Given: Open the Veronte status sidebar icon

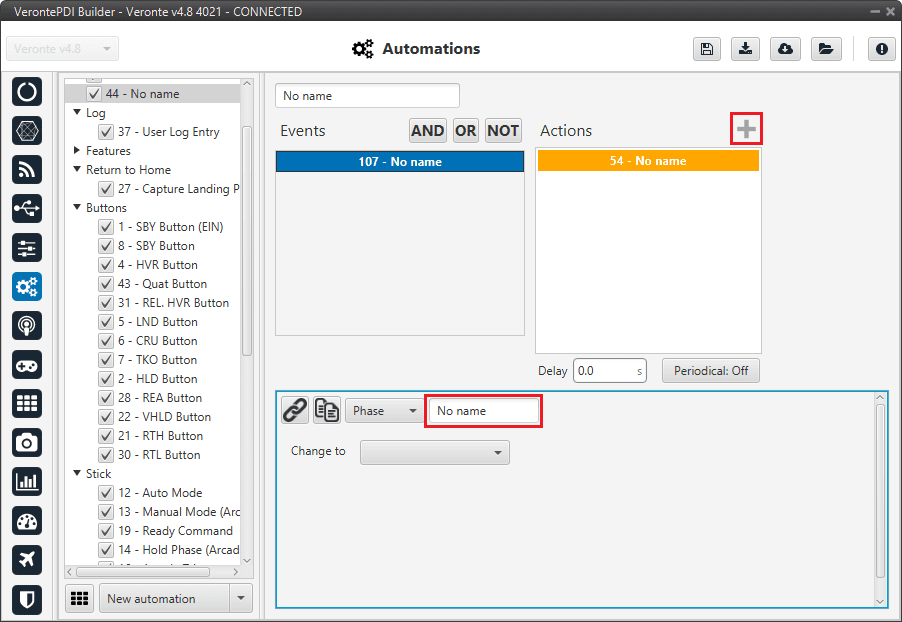Looking at the screenshot, I should coord(26,91).
